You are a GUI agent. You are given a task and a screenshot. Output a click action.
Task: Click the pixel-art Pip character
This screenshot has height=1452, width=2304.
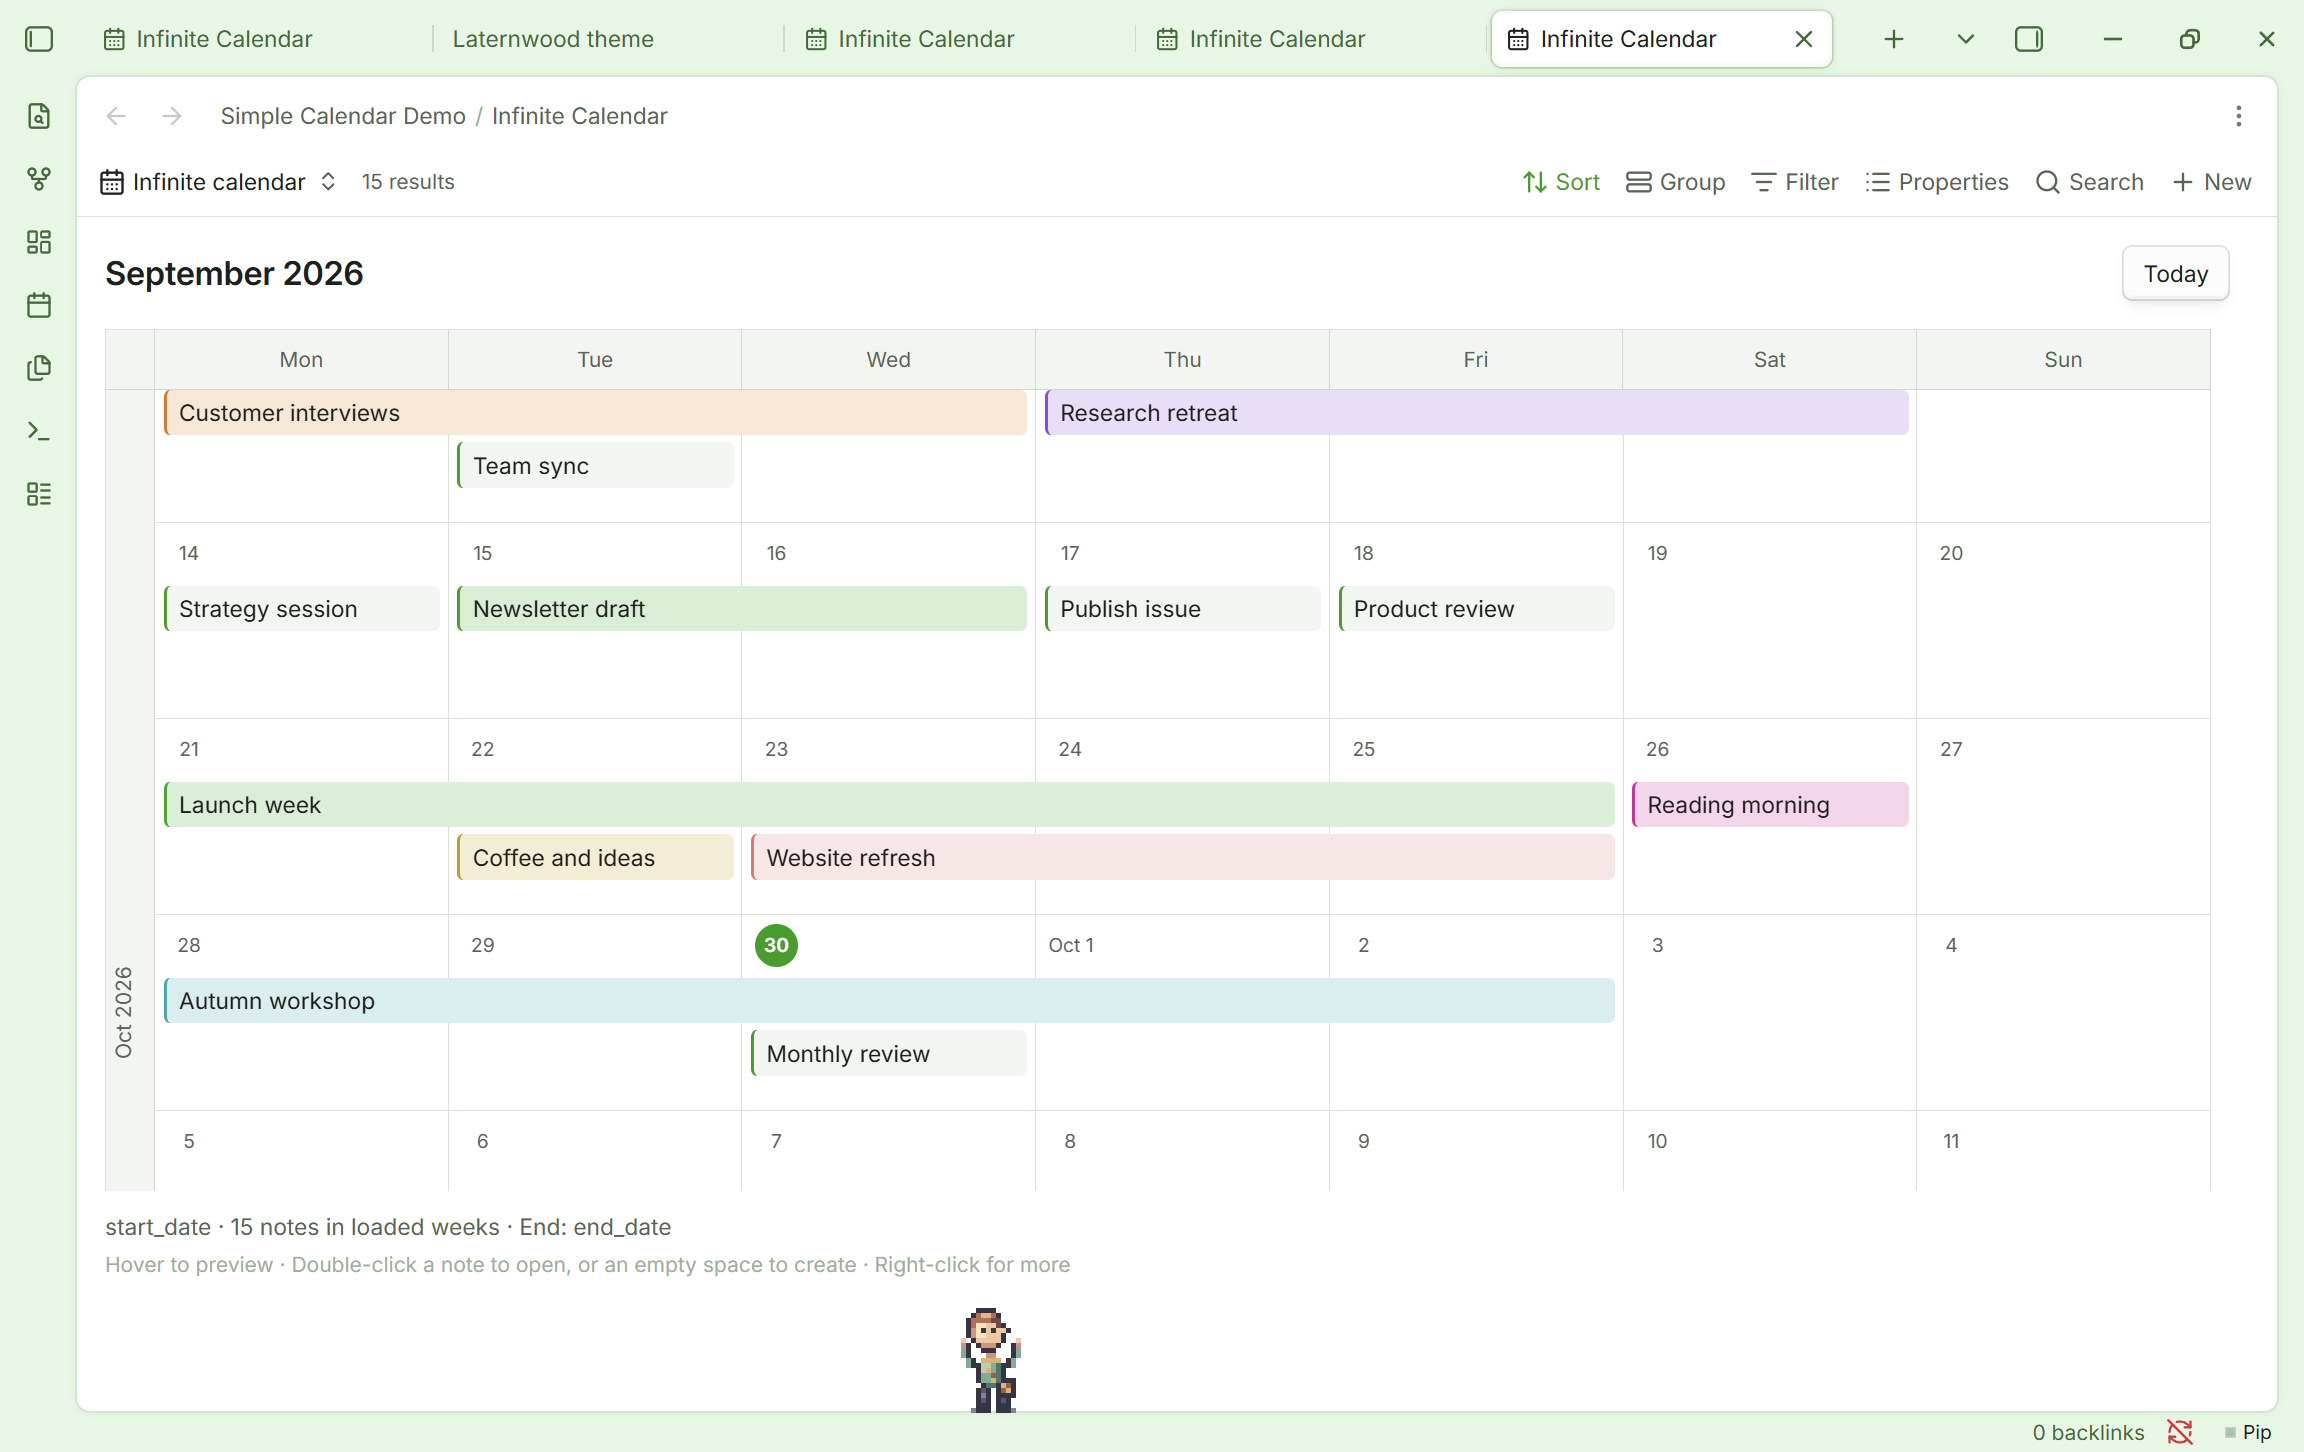point(991,1359)
